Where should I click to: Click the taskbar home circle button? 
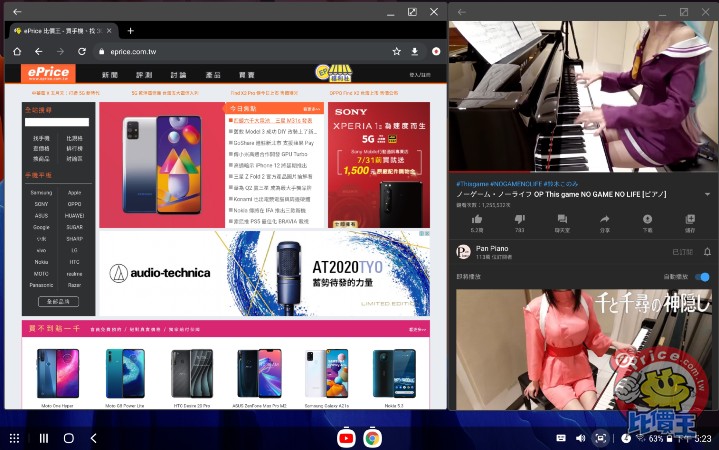pyautogui.click(x=69, y=438)
